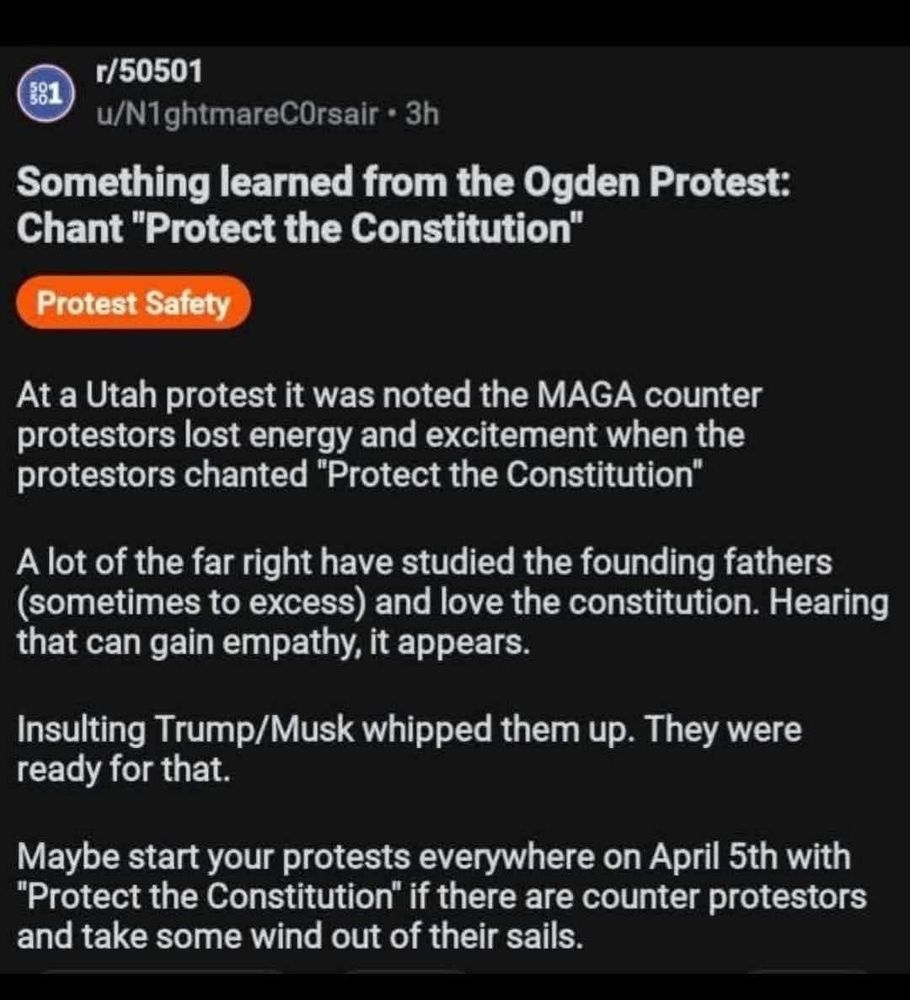Click the paragraph 'Insulting Trump/Musk whipped them up'
This screenshot has width=910, height=1000.
(x=409, y=749)
